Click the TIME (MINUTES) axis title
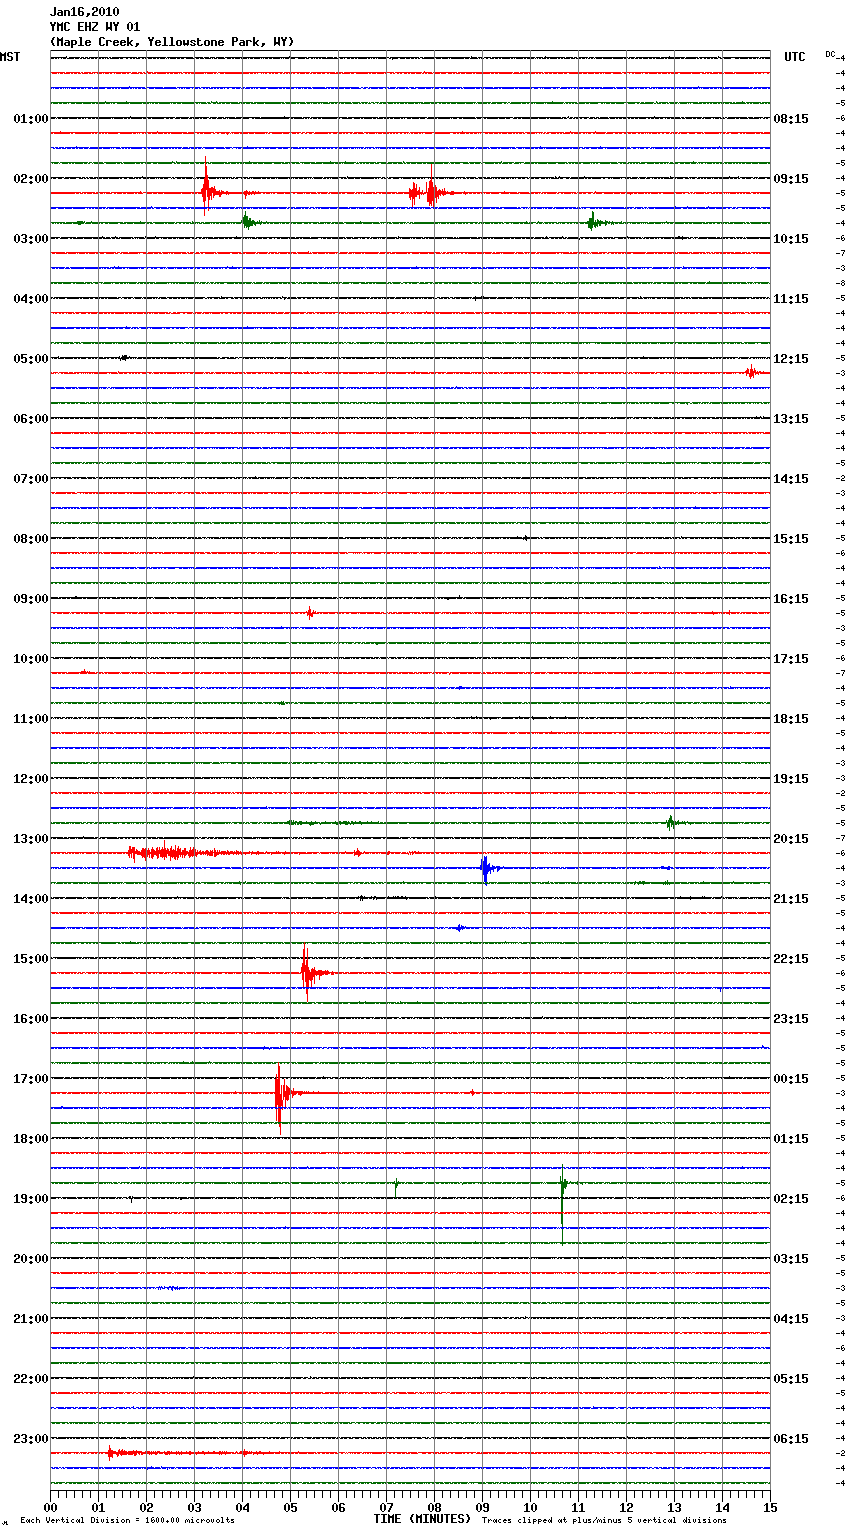850x1534 pixels. 422,1519
